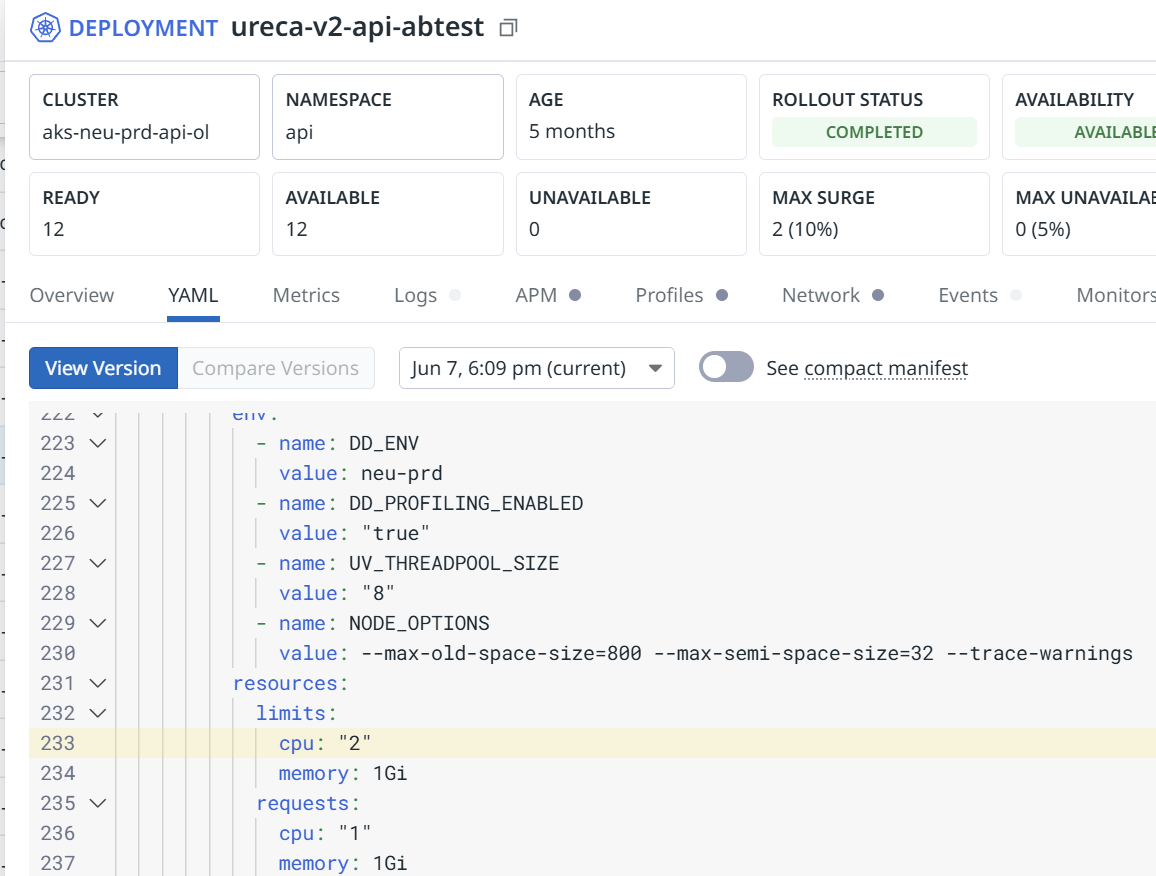
Task: Click the CLUSTER aks-neu-prd-api-ol card
Action: pyautogui.click(x=144, y=117)
